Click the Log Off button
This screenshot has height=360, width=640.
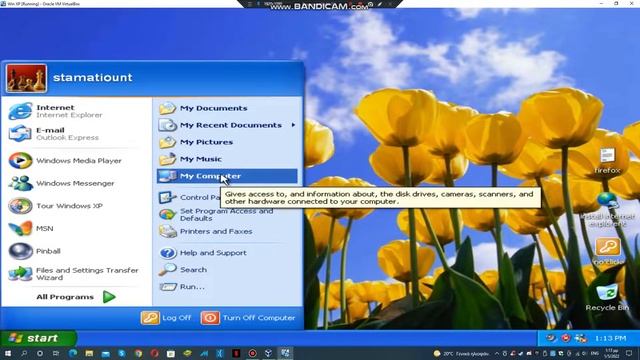166,318
